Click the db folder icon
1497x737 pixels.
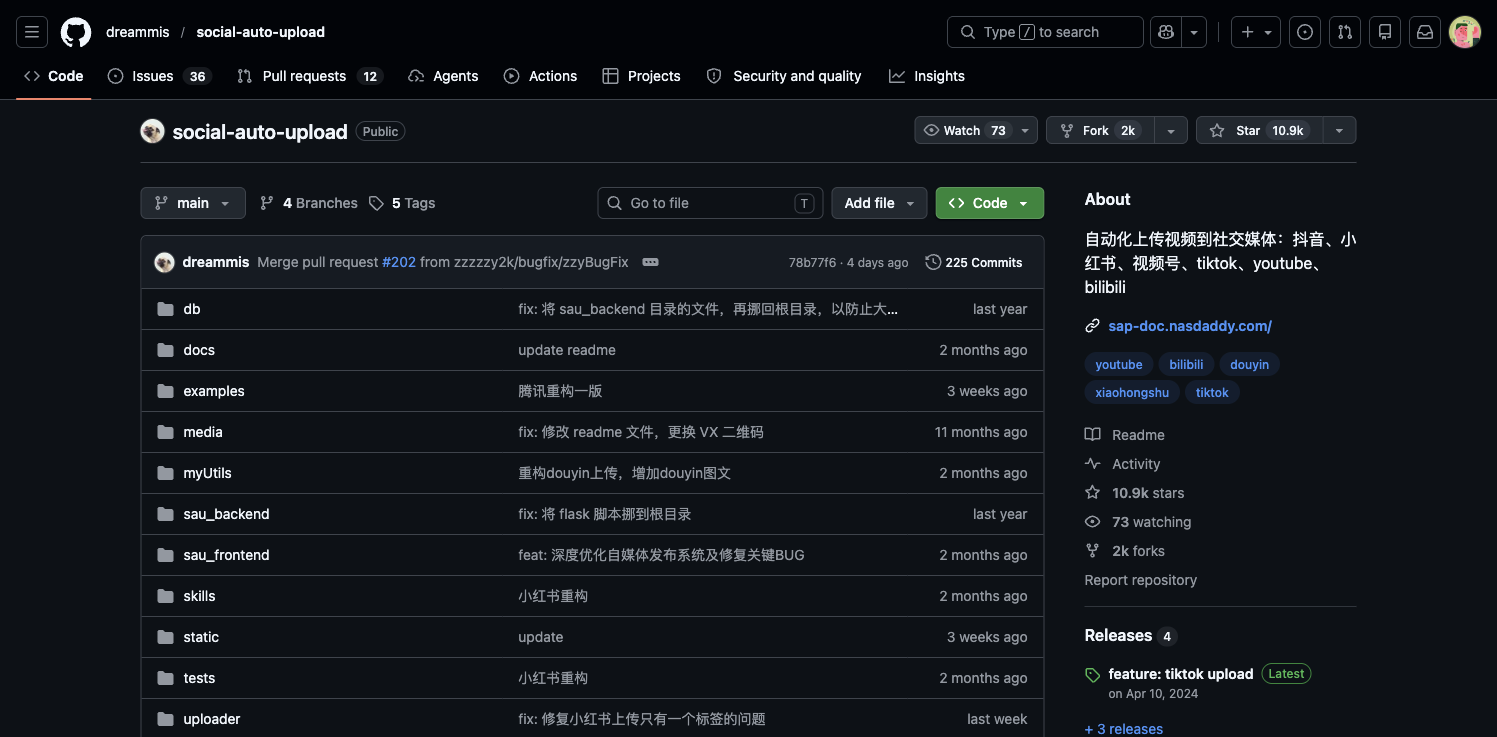click(165, 309)
